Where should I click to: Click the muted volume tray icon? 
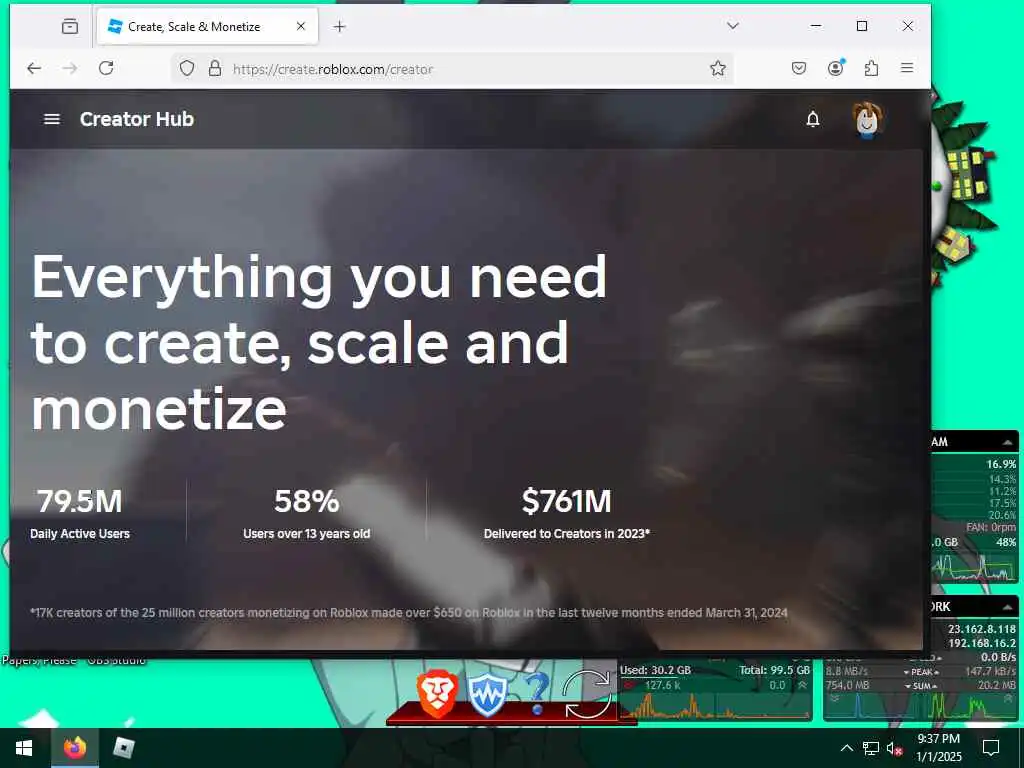(894, 748)
